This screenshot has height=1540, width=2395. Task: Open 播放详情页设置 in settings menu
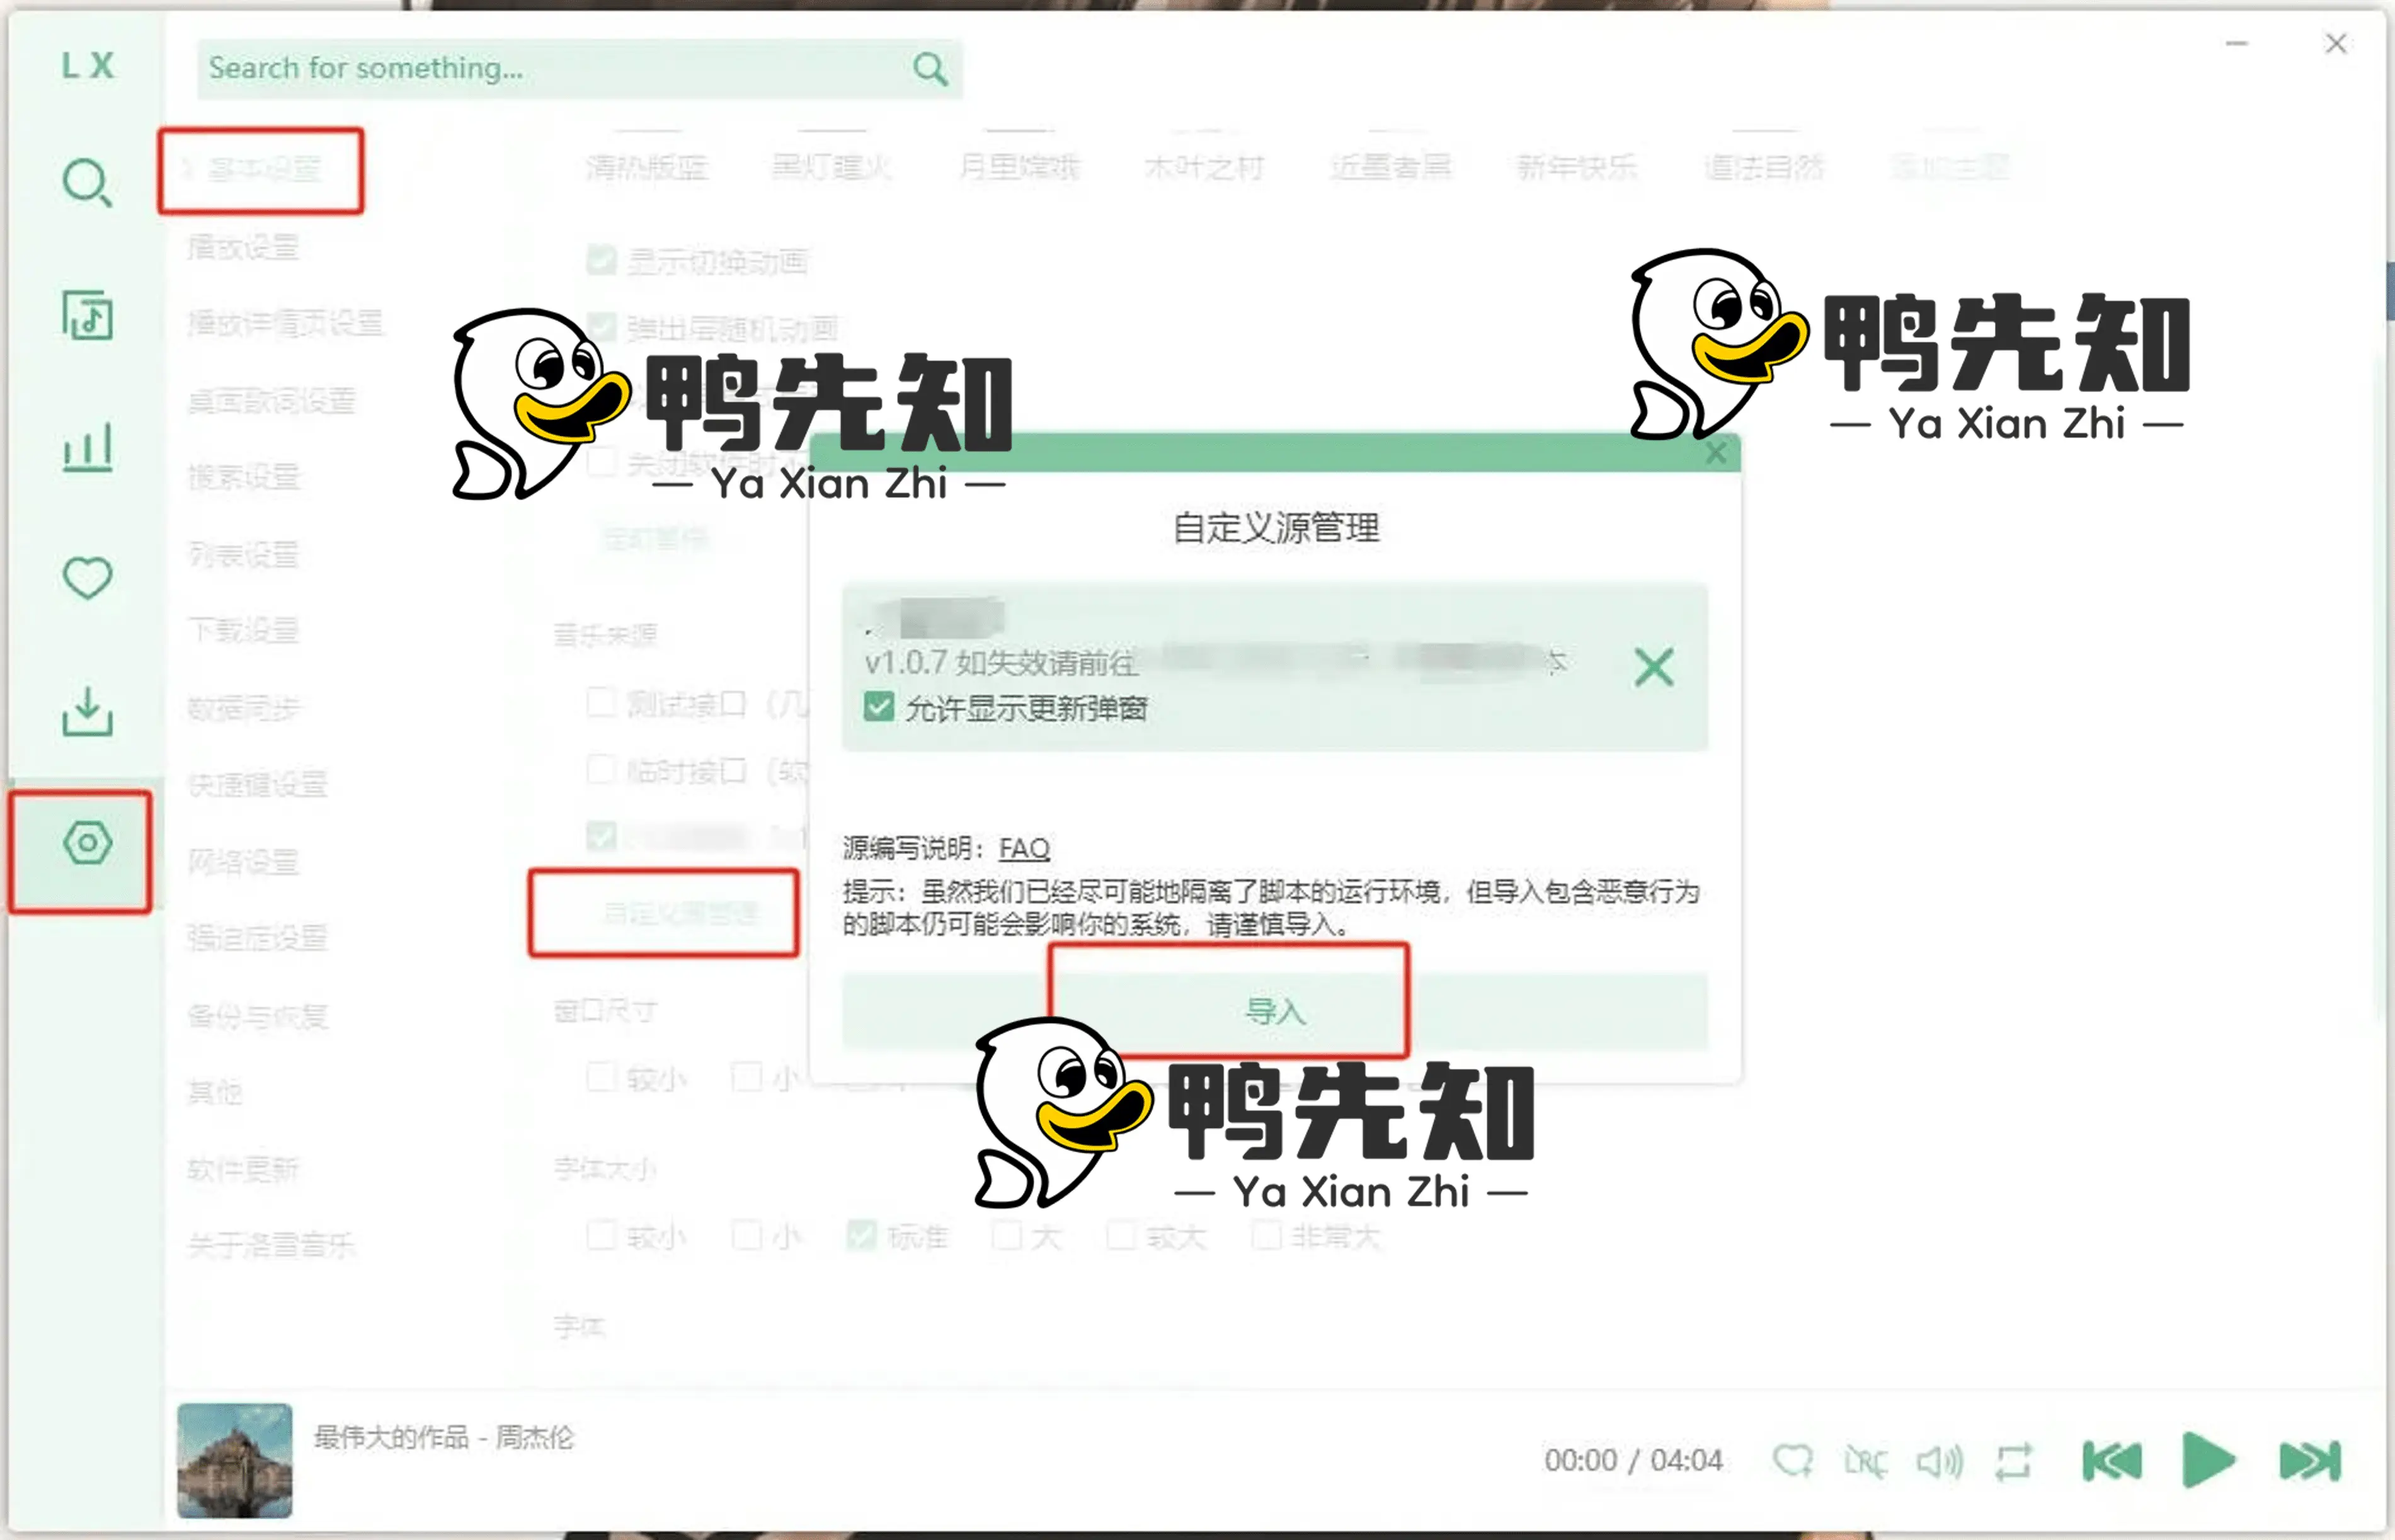tap(285, 323)
